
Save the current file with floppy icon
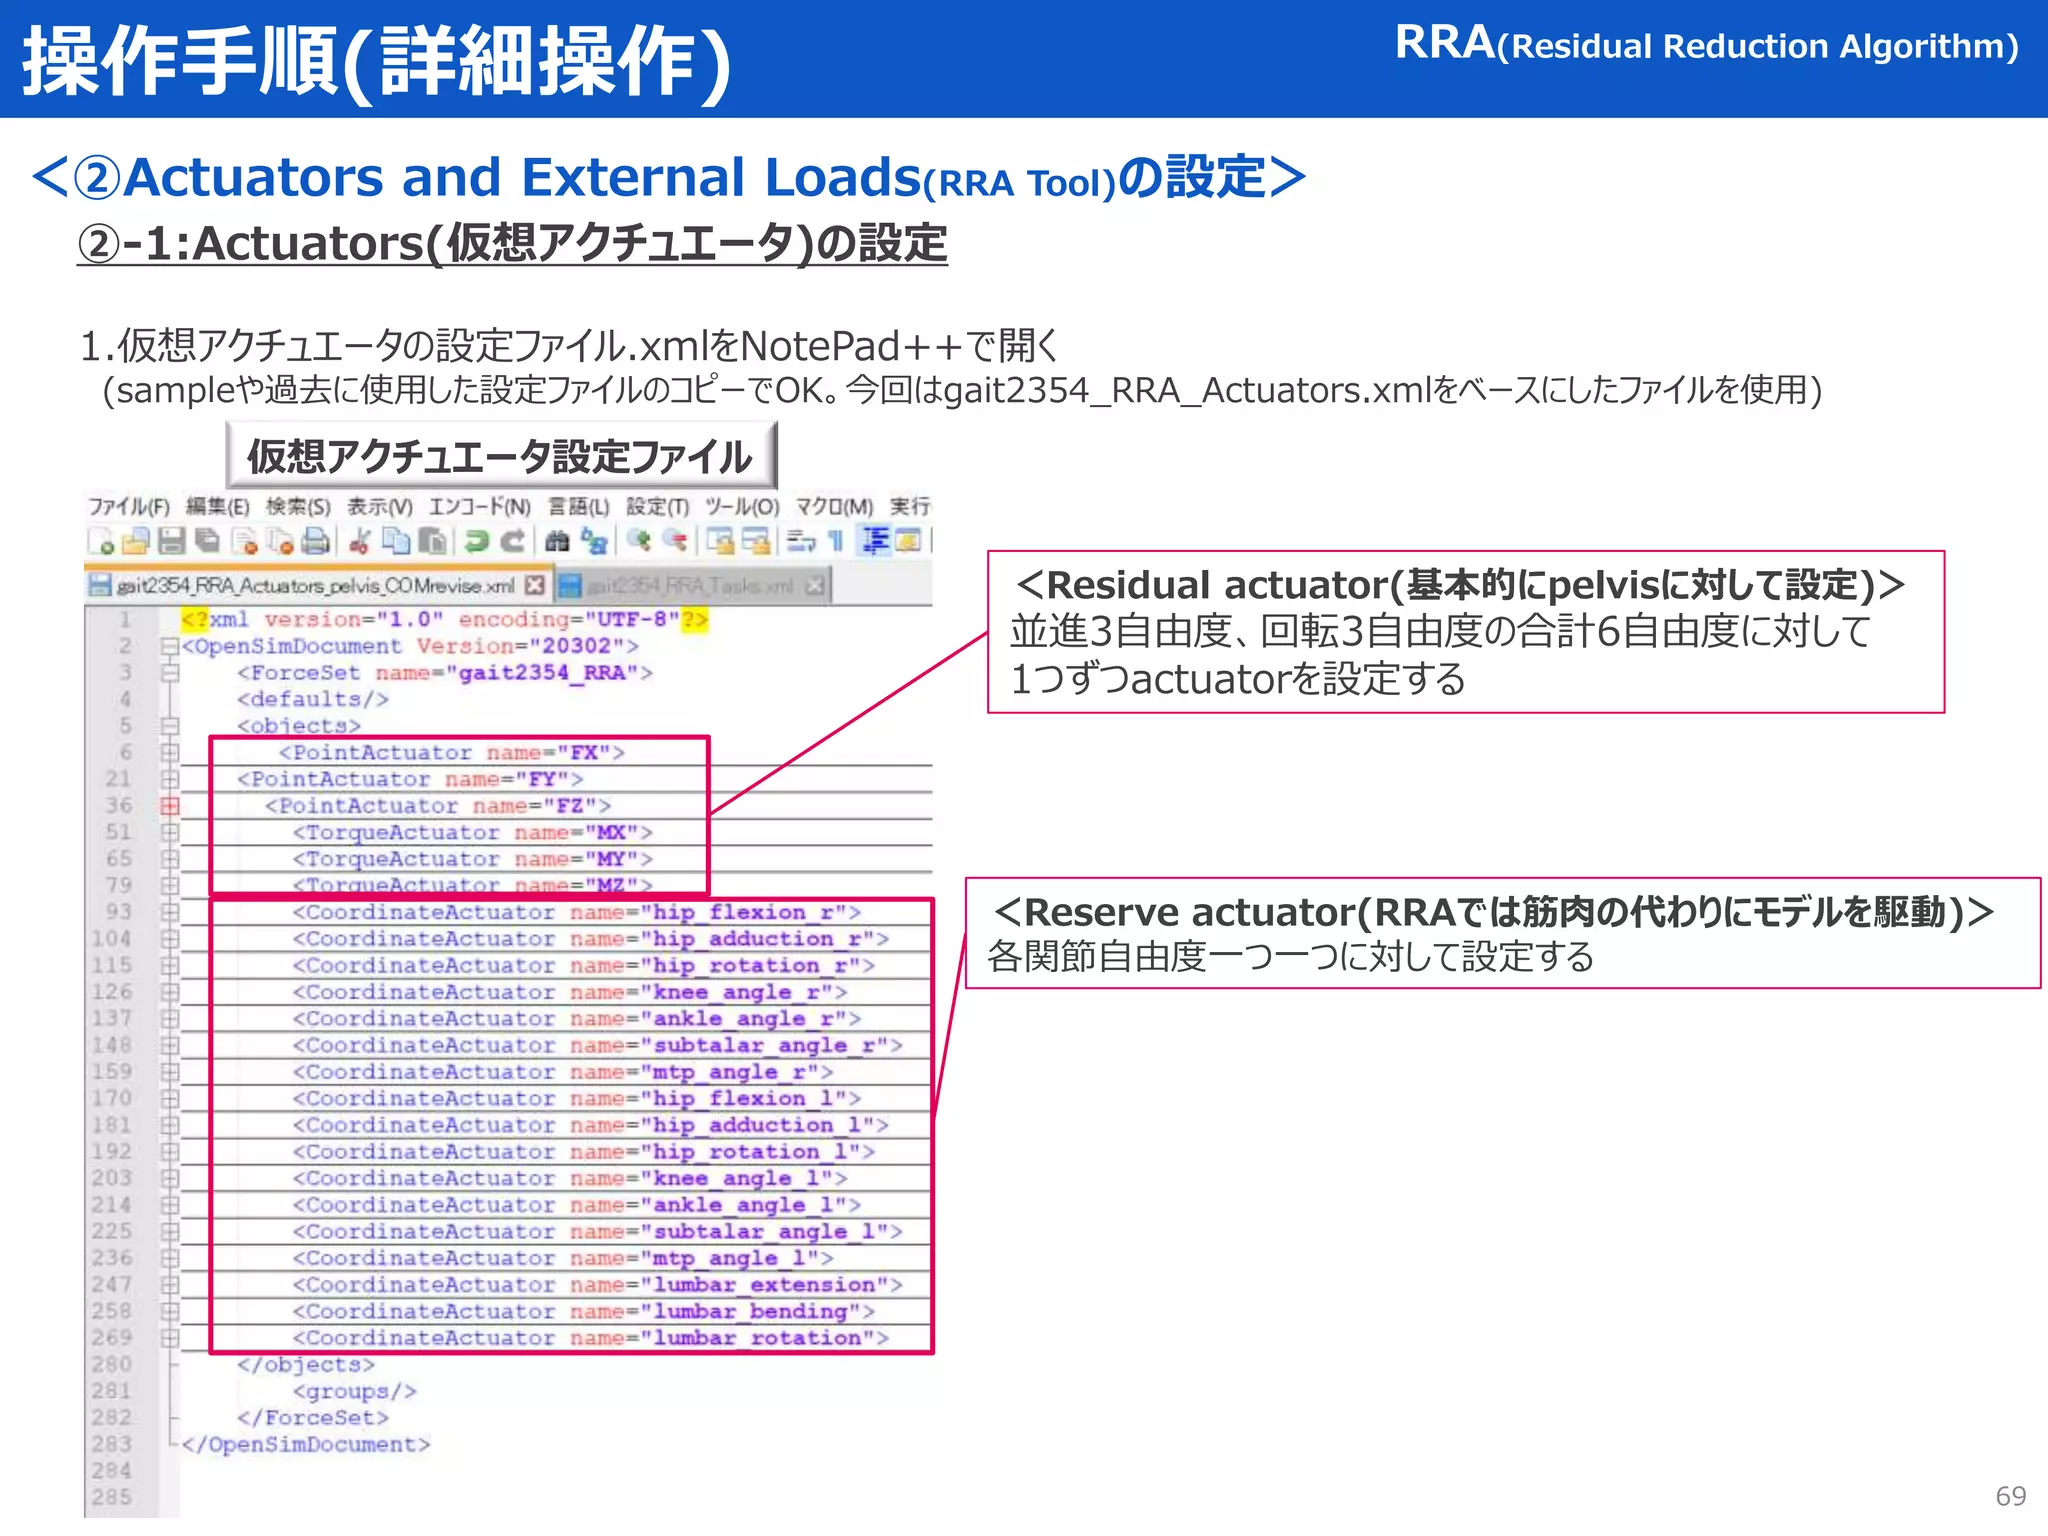[x=172, y=541]
